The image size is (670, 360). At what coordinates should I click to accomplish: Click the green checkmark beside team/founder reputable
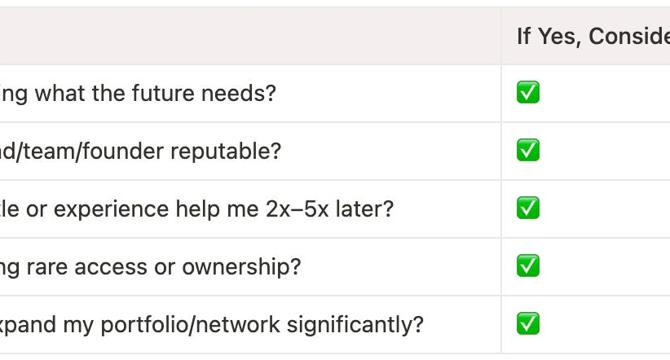528,150
